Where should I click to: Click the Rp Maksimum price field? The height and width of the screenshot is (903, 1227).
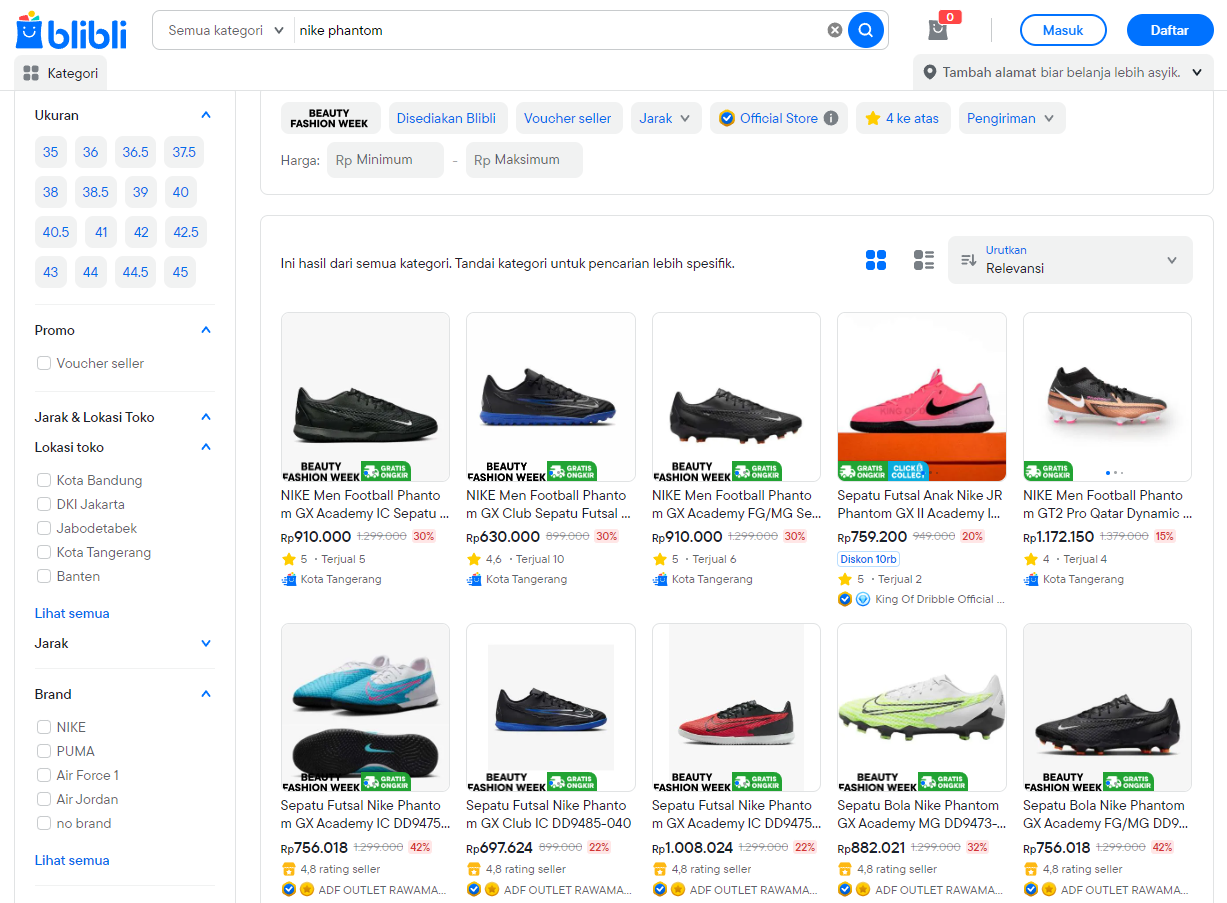pyautogui.click(x=524, y=160)
